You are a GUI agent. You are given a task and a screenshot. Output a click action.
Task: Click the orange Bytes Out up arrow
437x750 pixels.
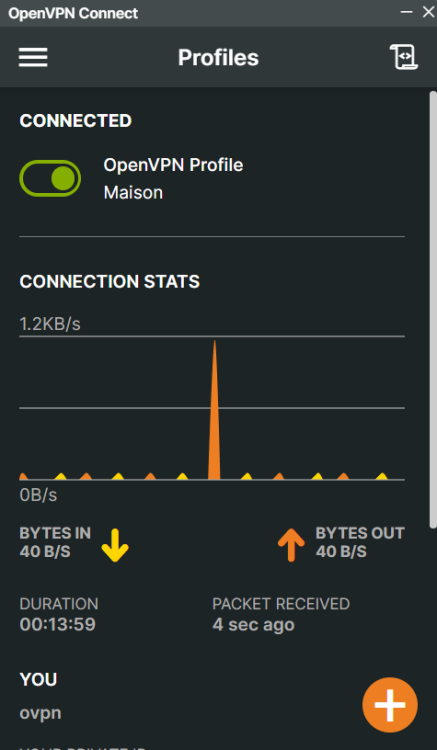[x=291, y=544]
